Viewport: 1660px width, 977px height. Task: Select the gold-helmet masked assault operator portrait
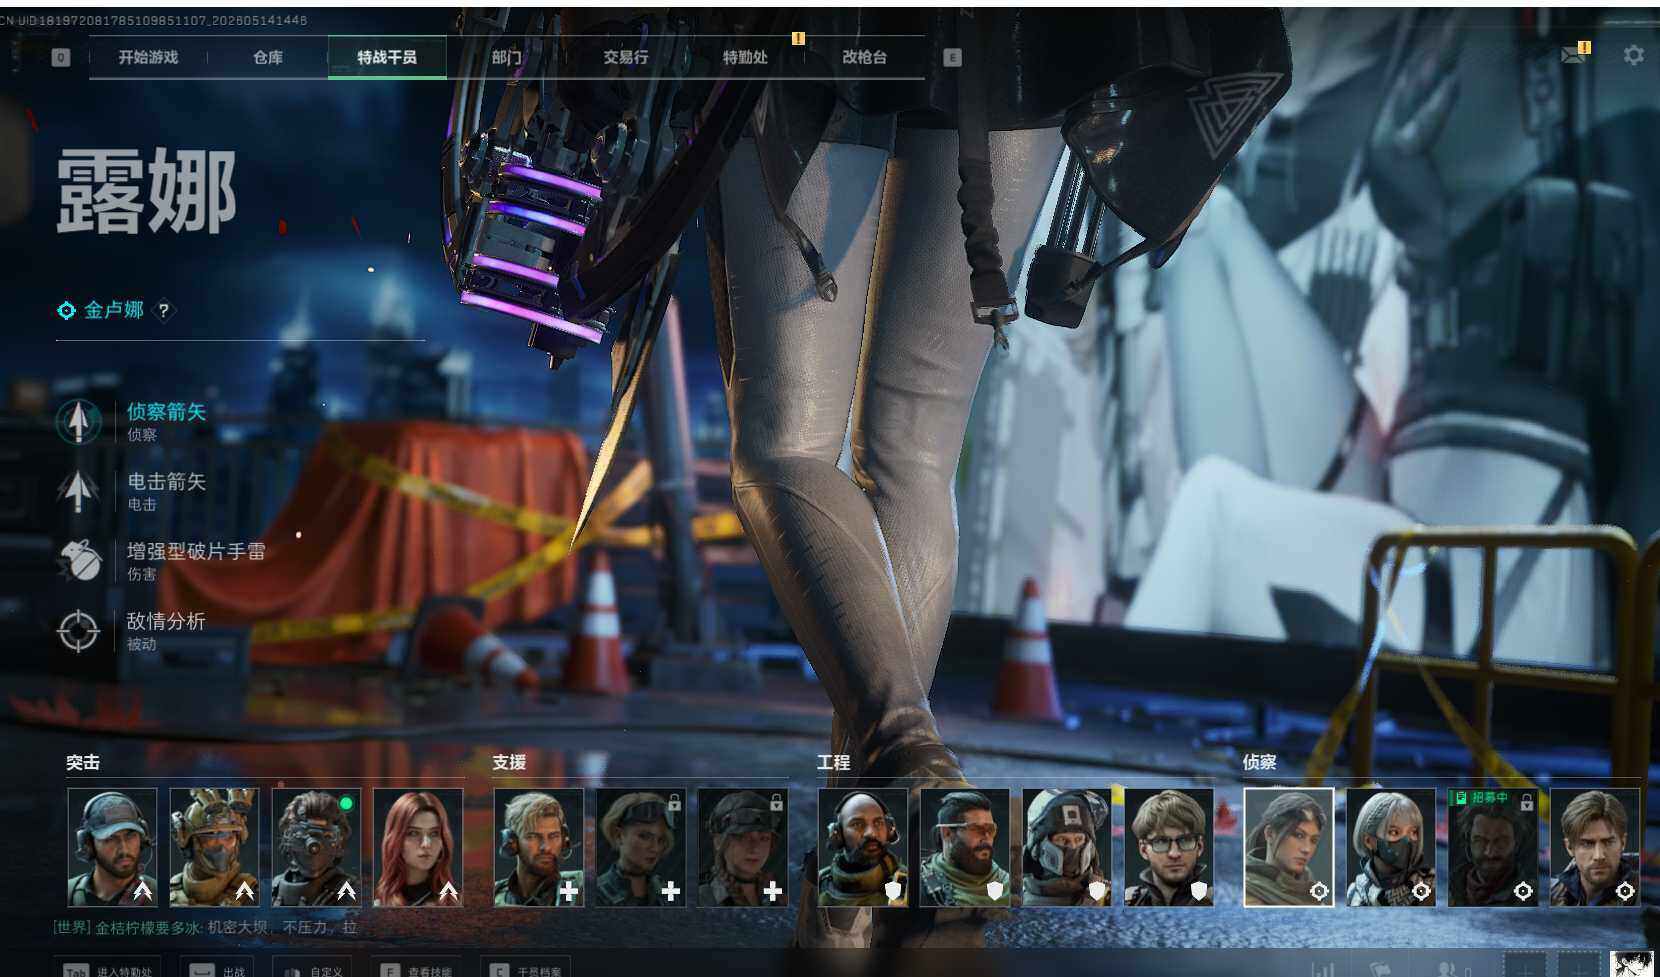214,847
